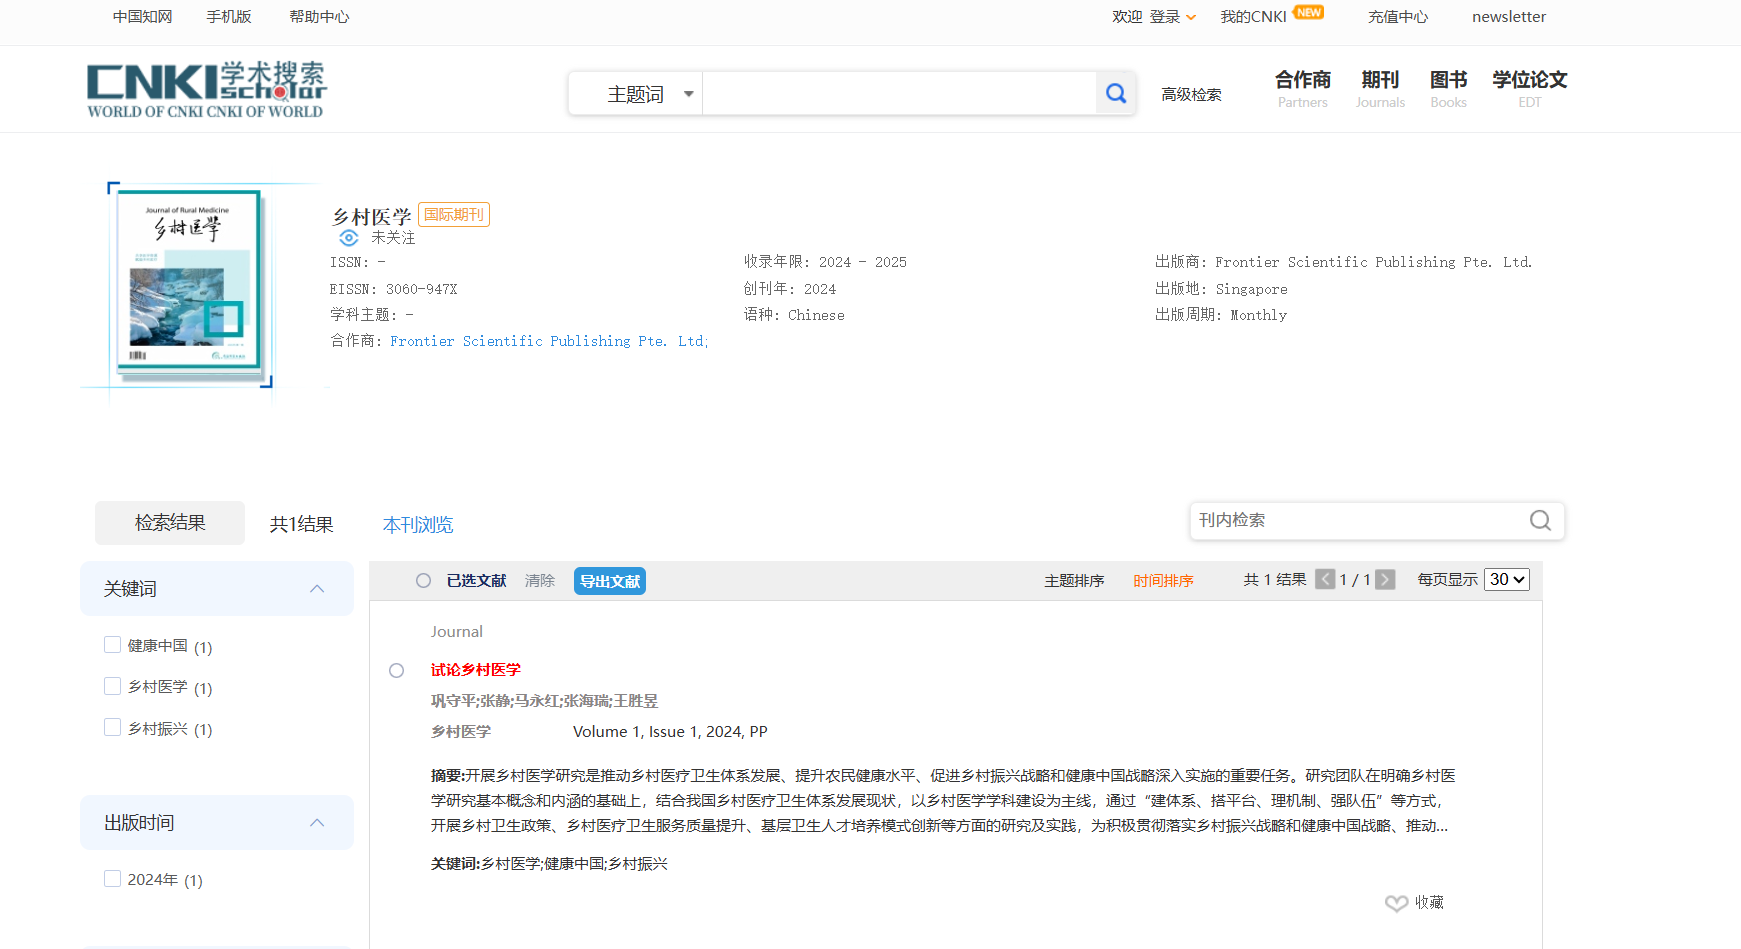Click the eye follow icon for 乡村医学

(348, 238)
